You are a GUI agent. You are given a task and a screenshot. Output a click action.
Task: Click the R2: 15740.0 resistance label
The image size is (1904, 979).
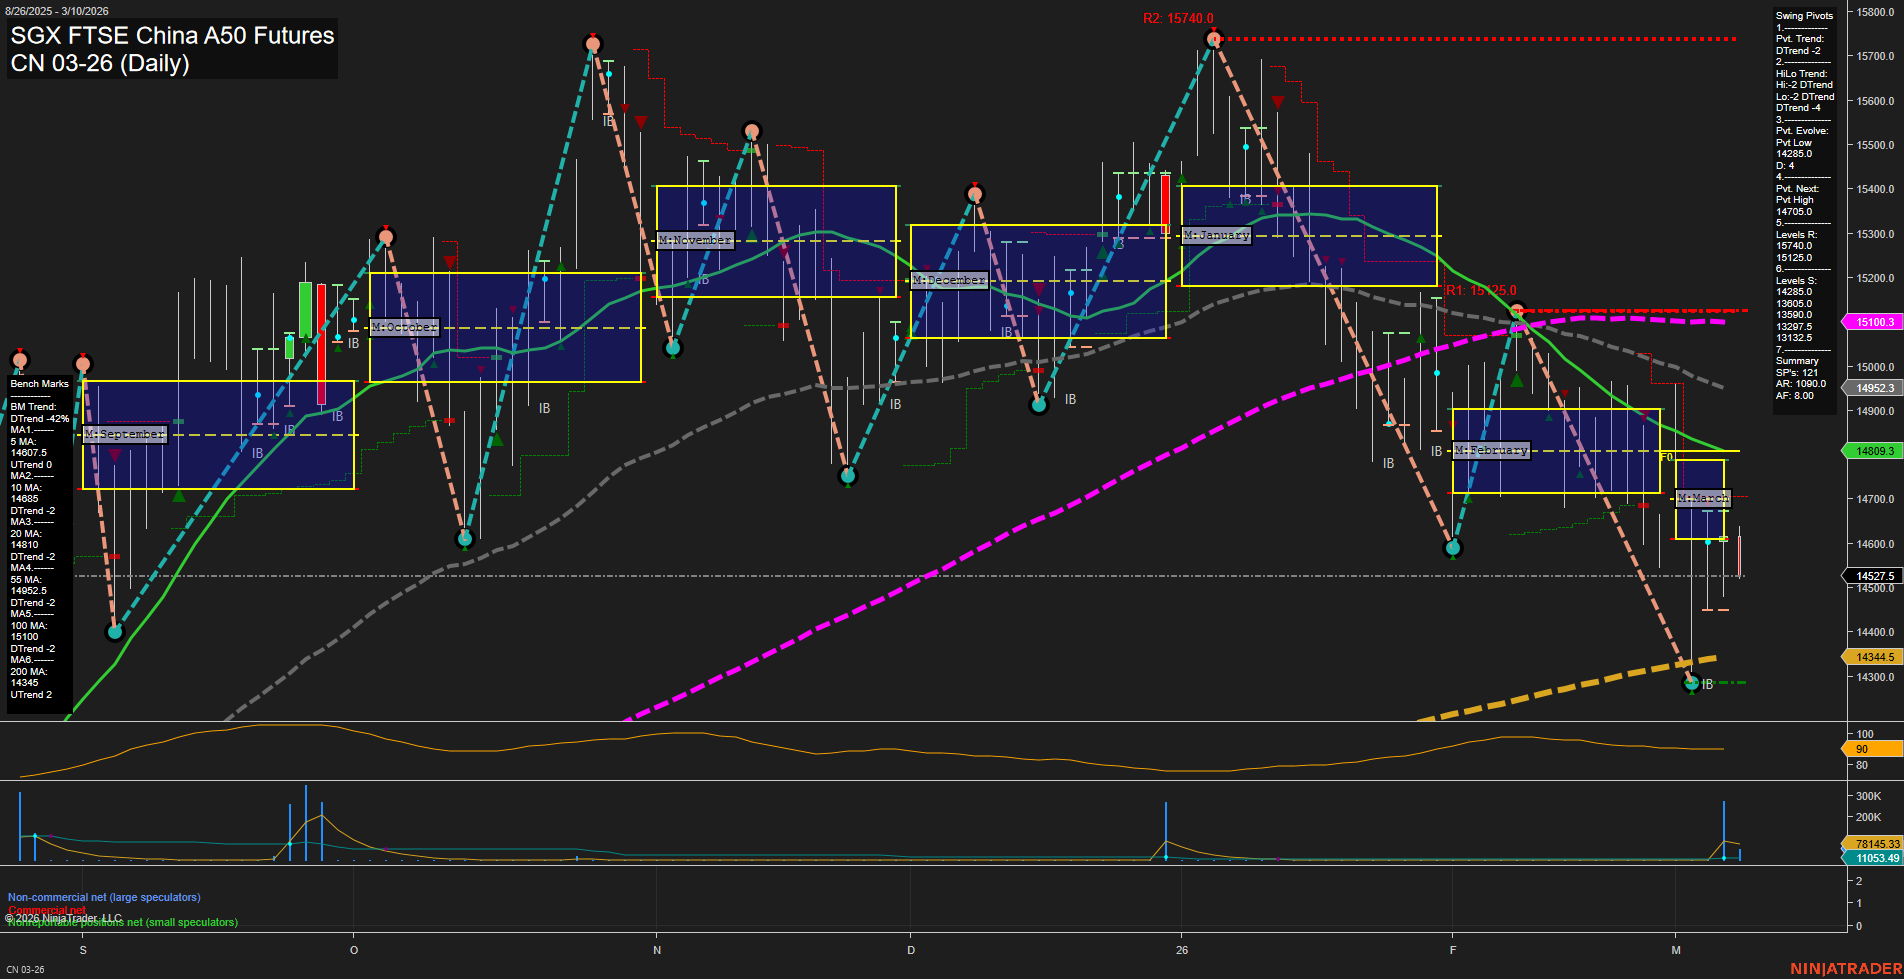[1178, 19]
